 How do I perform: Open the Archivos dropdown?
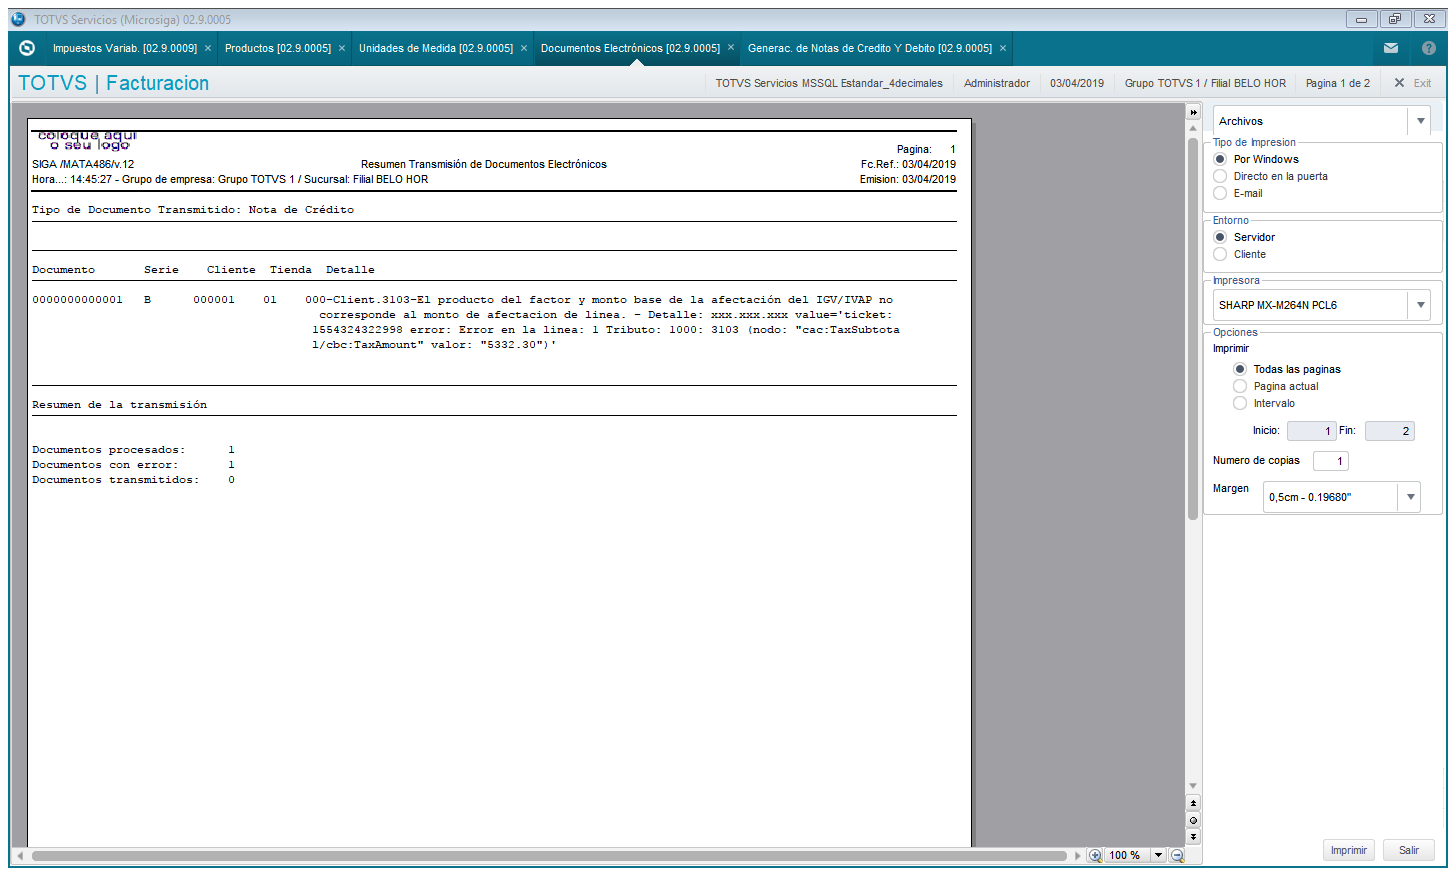pyautogui.click(x=1421, y=121)
